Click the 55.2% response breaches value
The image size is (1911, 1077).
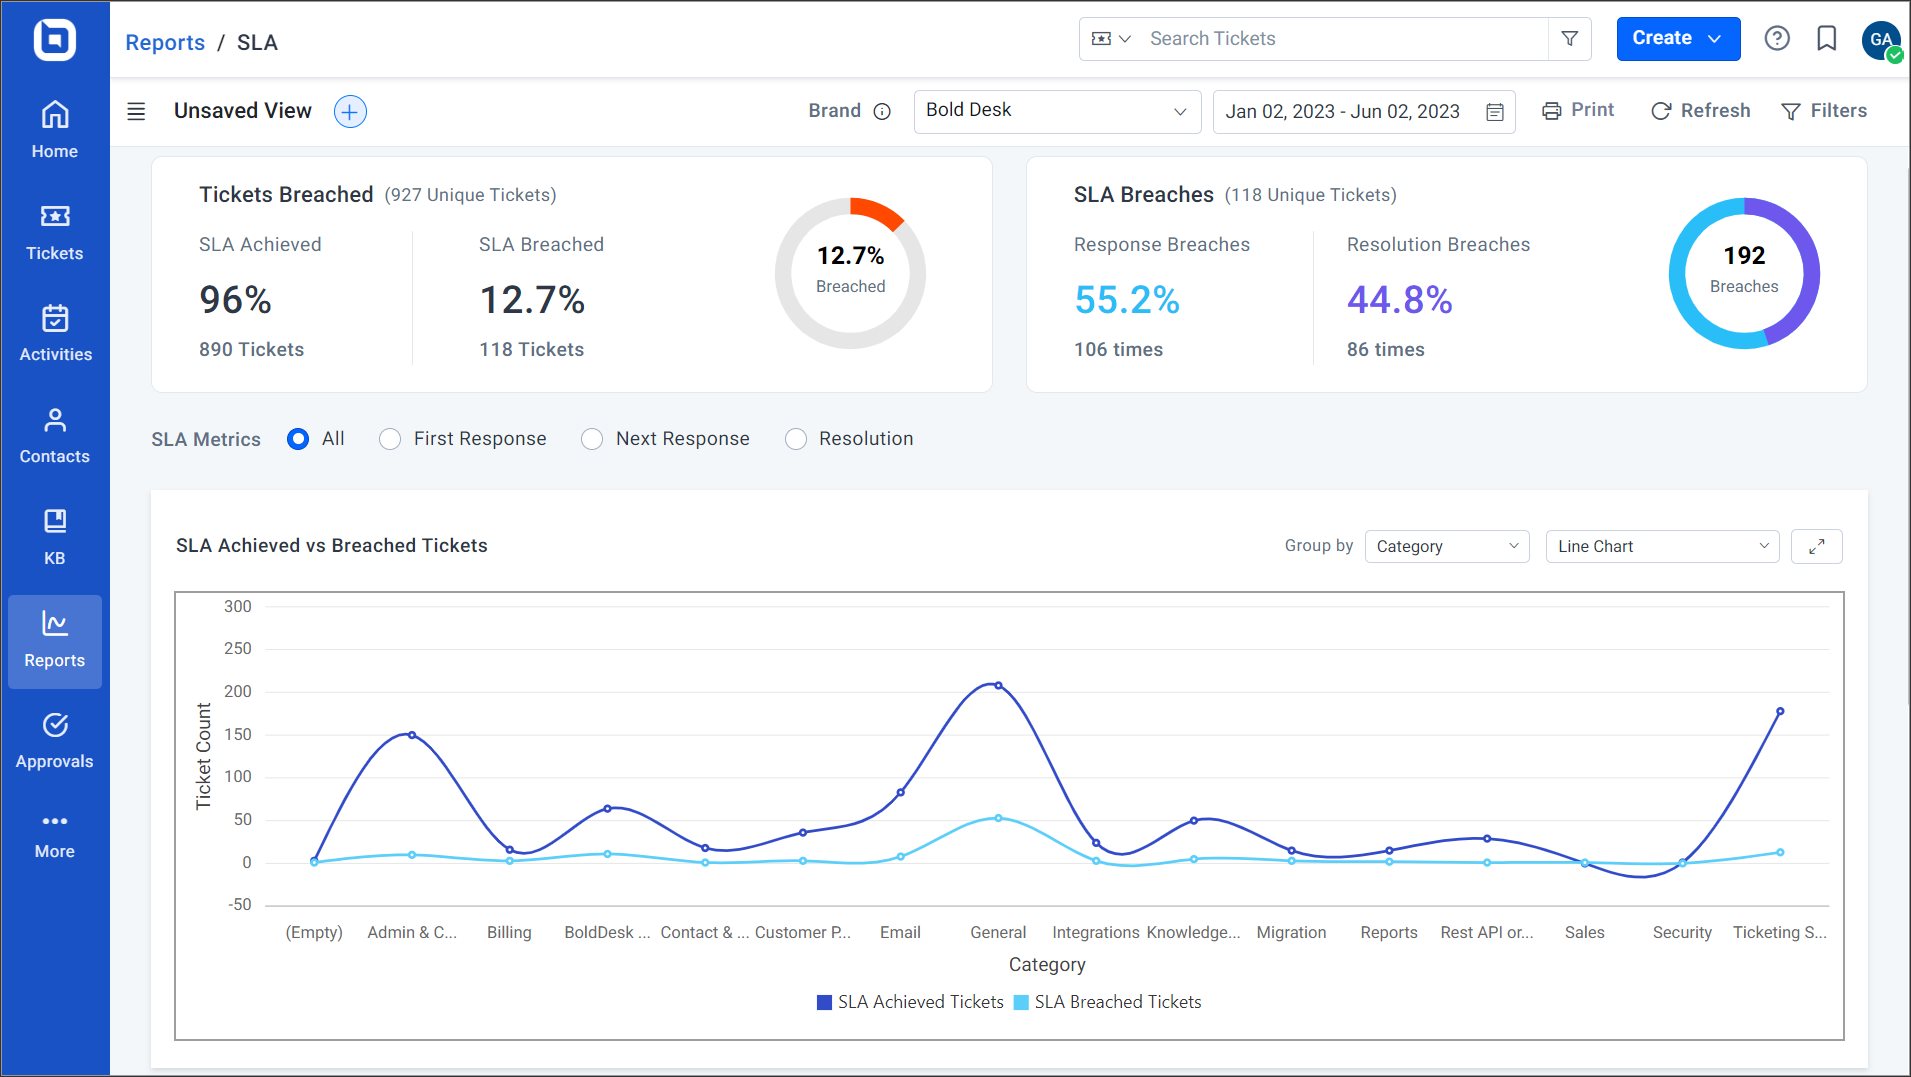(x=1127, y=300)
